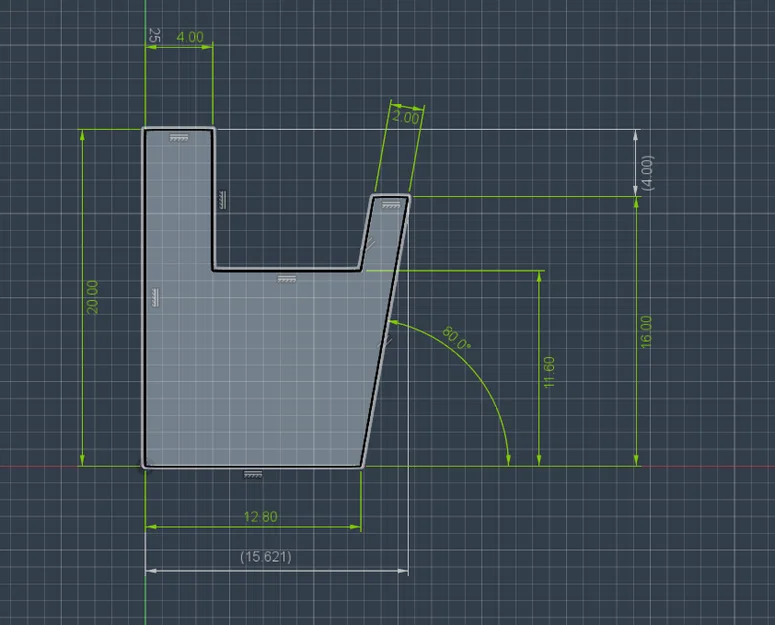The width and height of the screenshot is (775, 625).
Task: Select horizontal constraint icon below bottom edge
Action: pyautogui.click(x=253, y=474)
